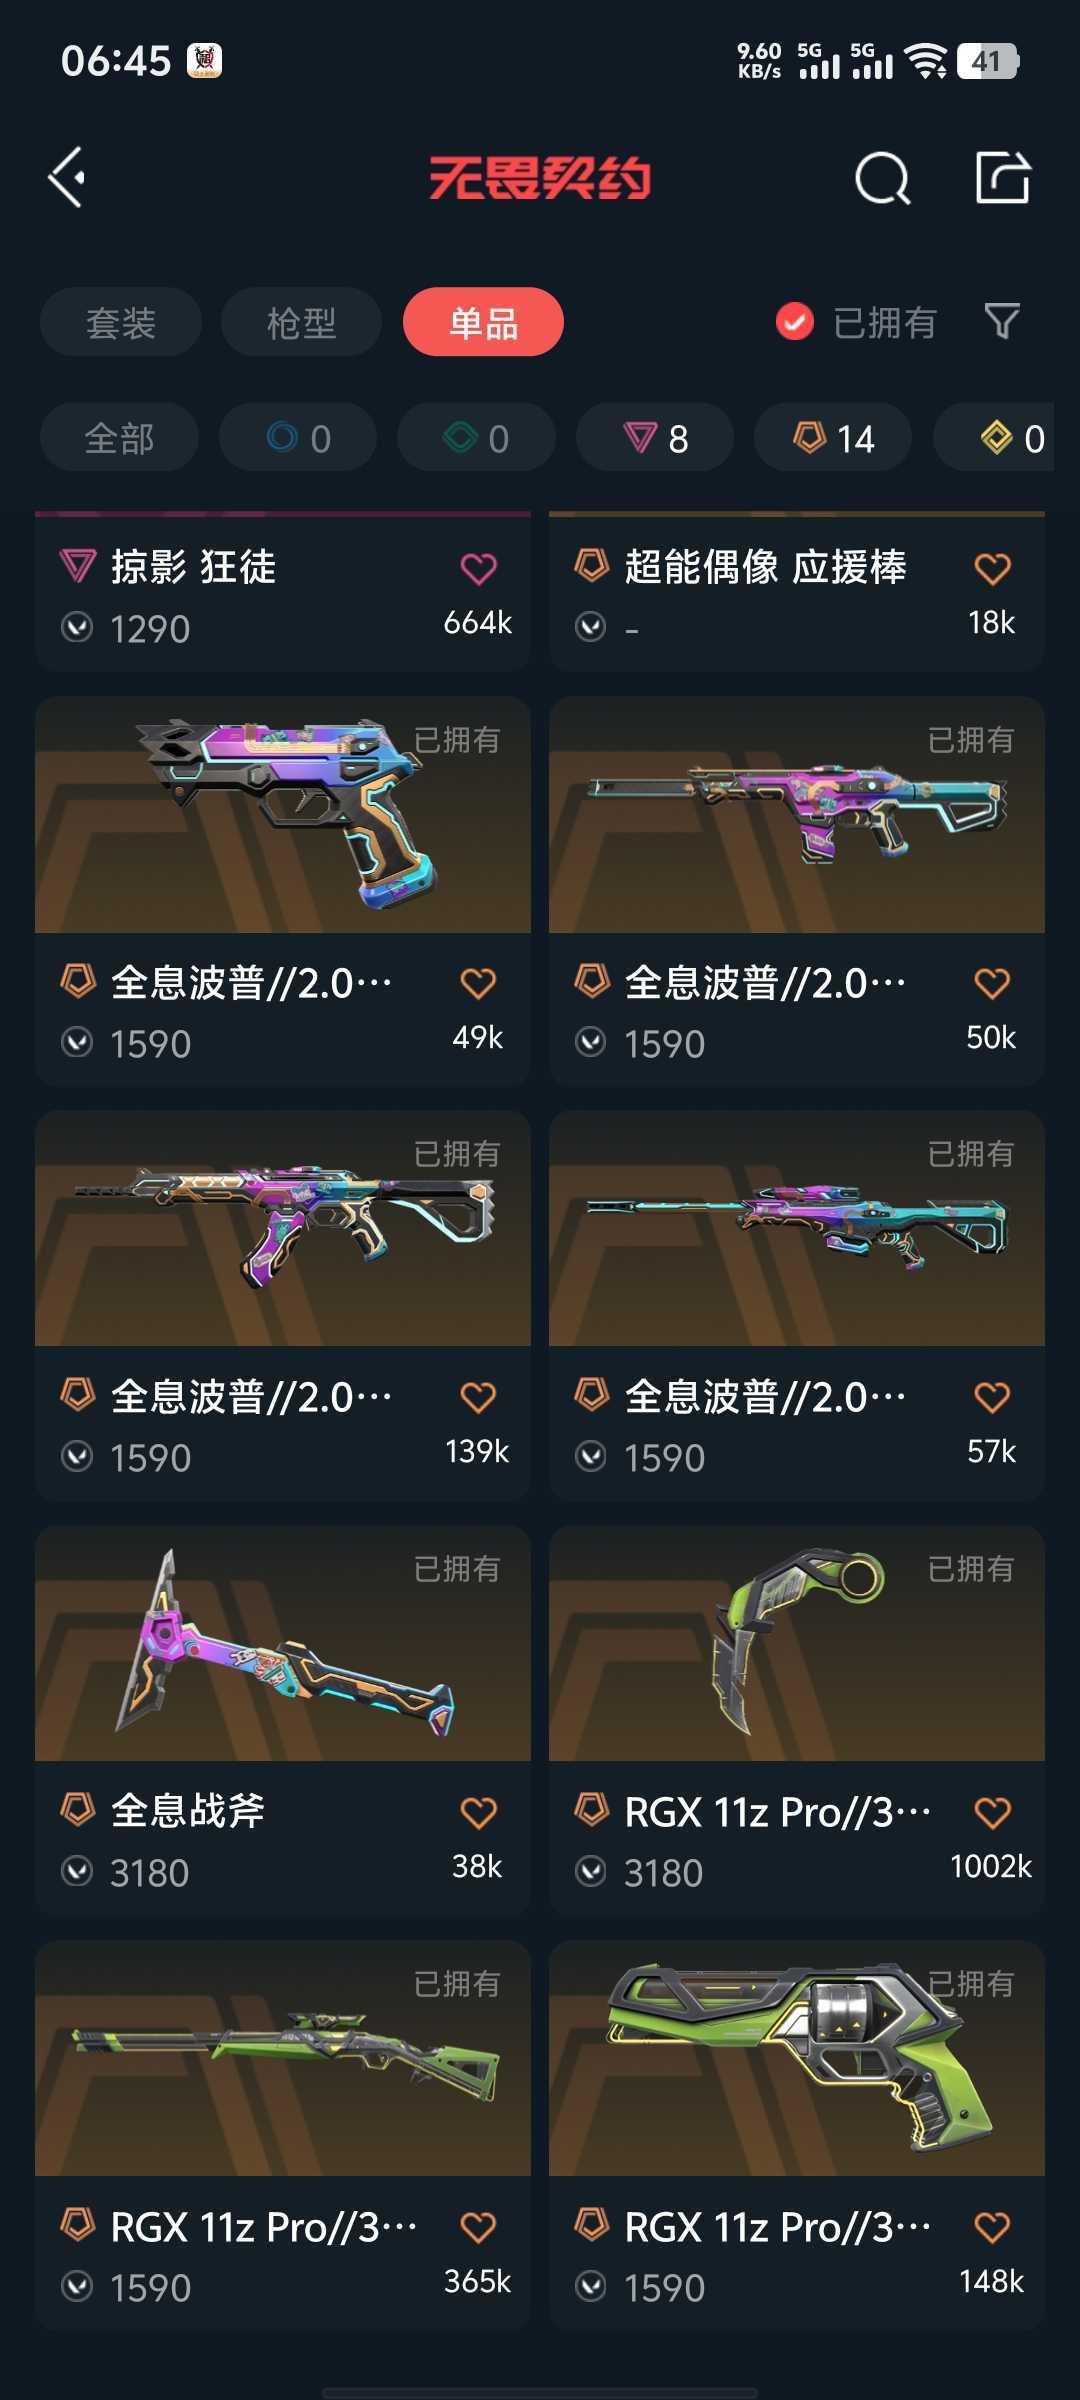Select the 全部 all filter chip
The width and height of the screenshot is (1080, 2400).
[119, 437]
